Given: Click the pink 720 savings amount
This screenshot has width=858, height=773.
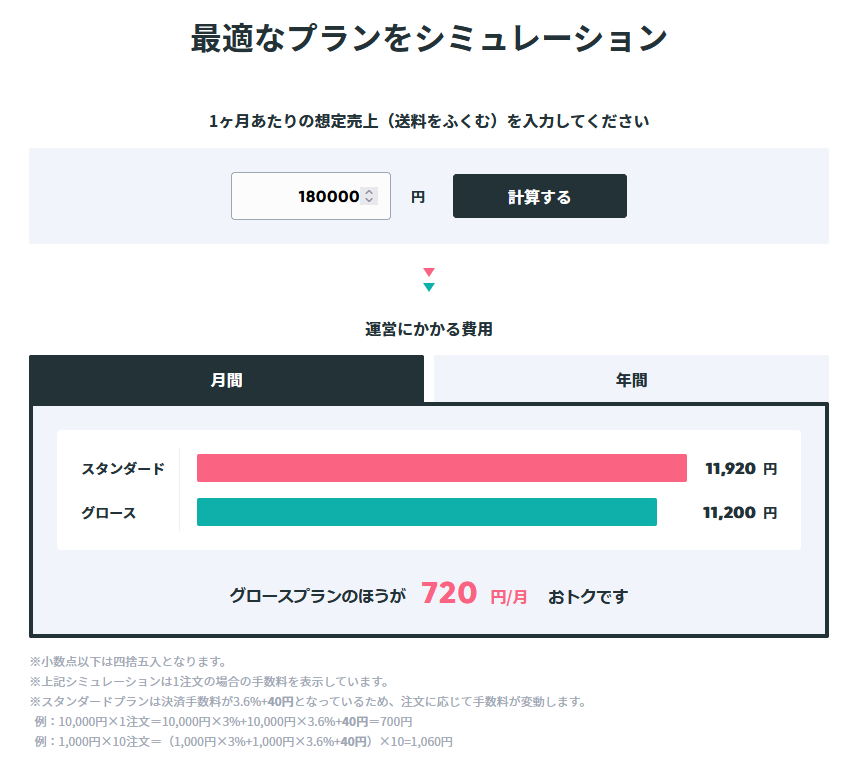Looking at the screenshot, I should click(x=449, y=593).
